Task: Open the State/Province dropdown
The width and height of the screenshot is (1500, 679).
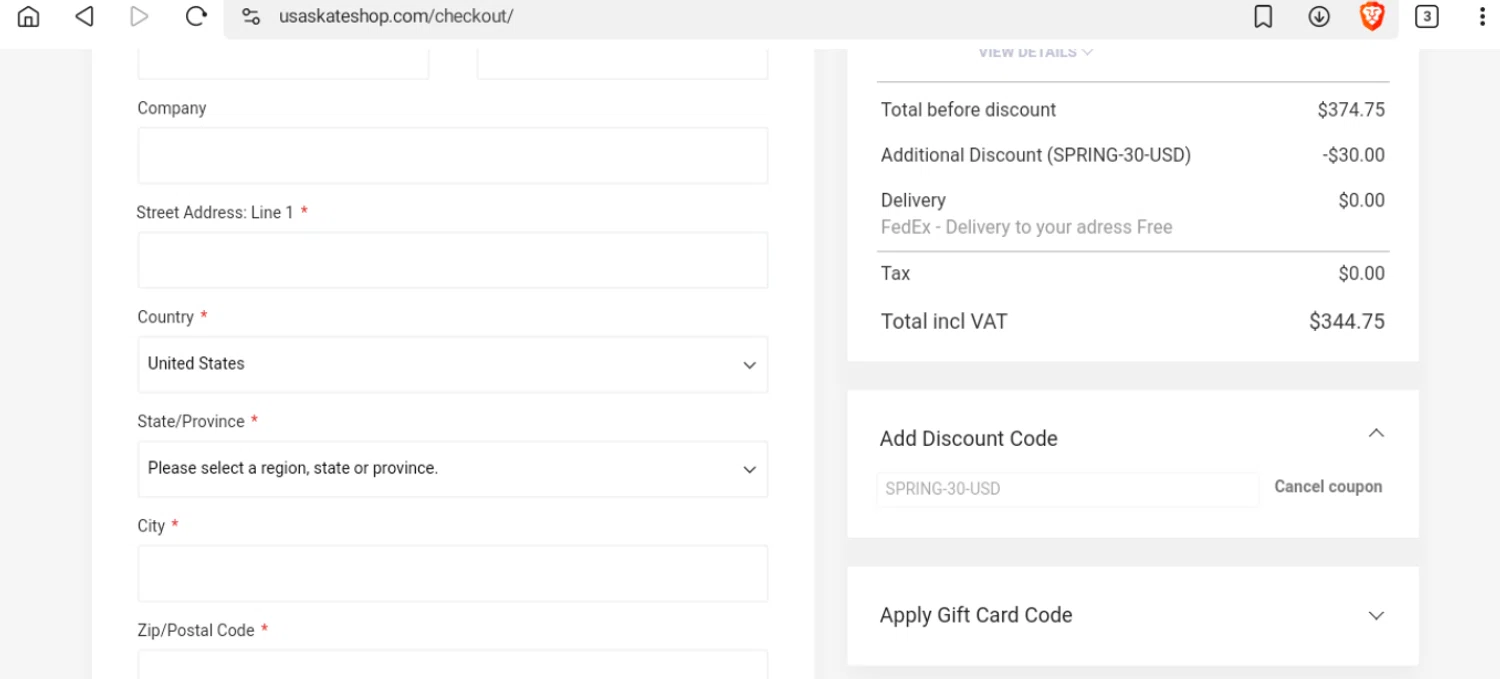Action: pos(453,469)
